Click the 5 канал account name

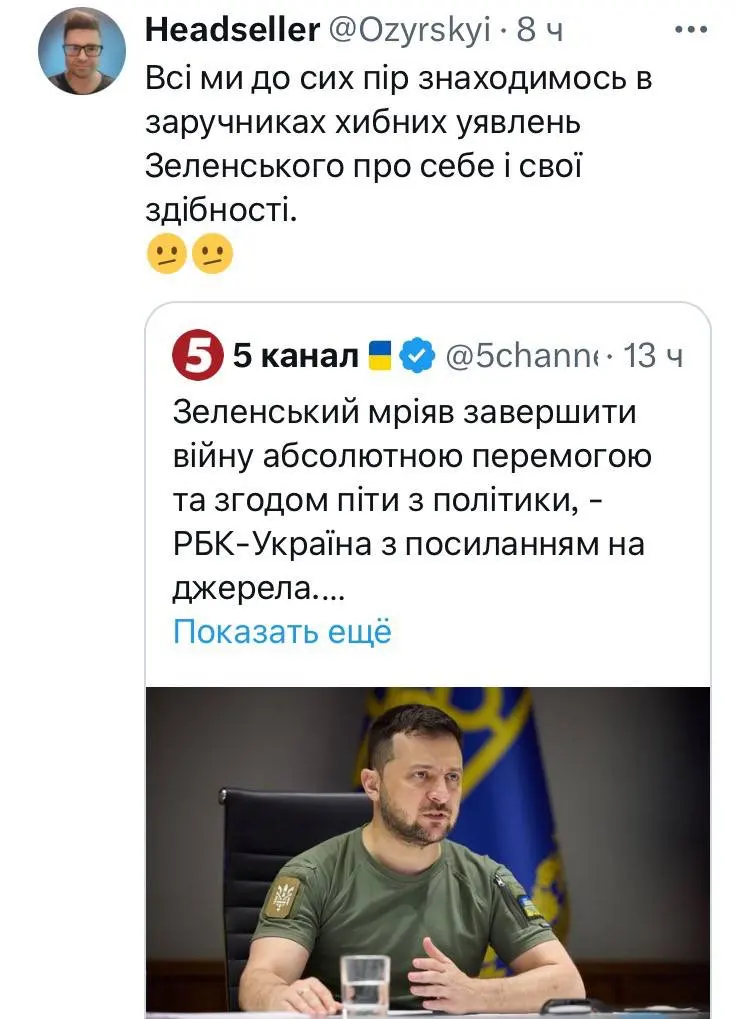point(295,356)
